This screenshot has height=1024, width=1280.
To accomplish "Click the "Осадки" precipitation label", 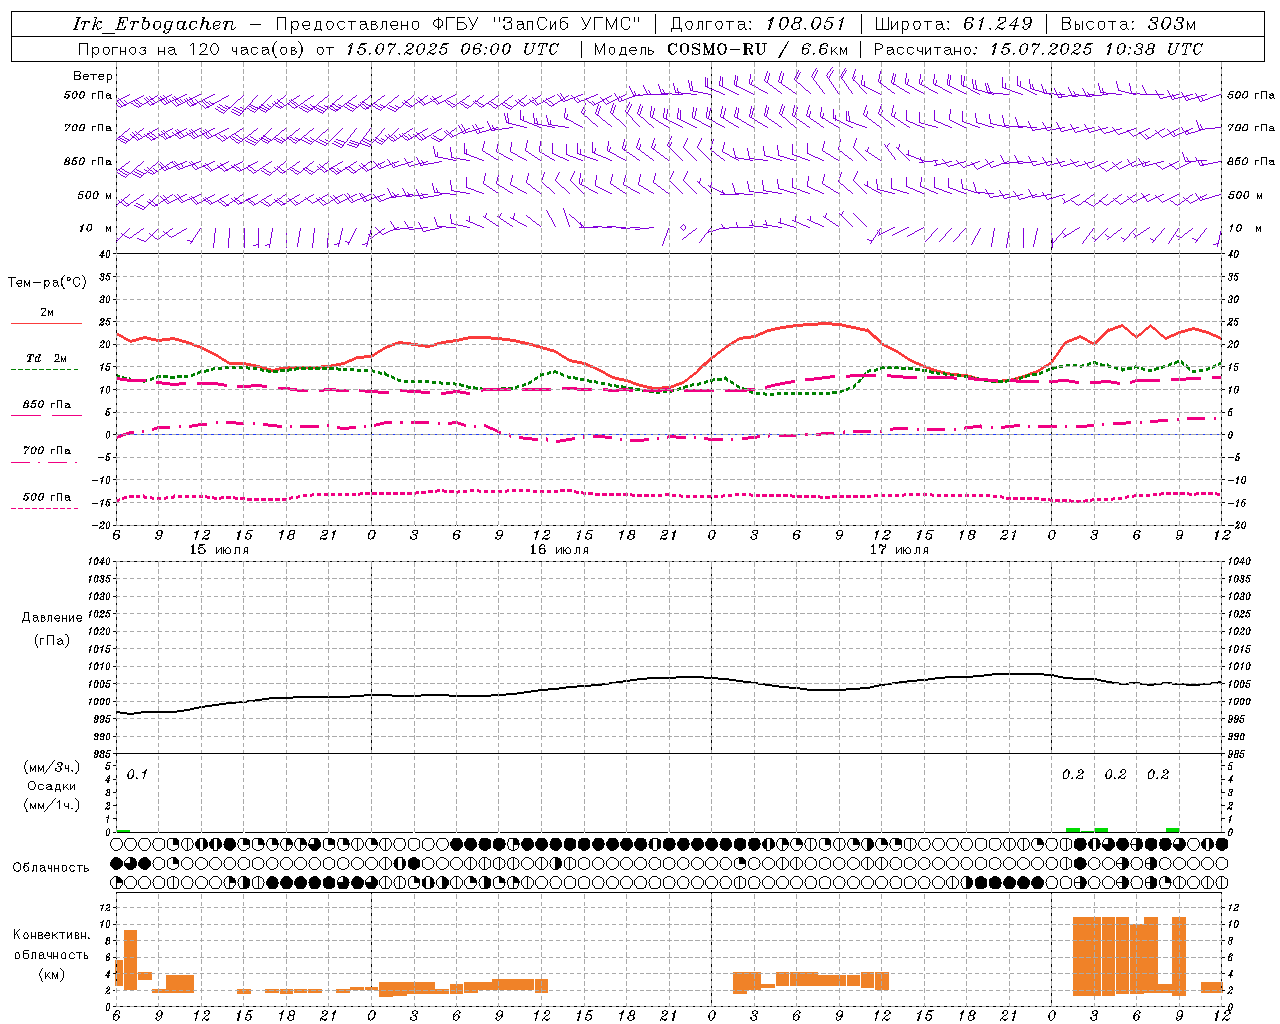I will 52,786.
